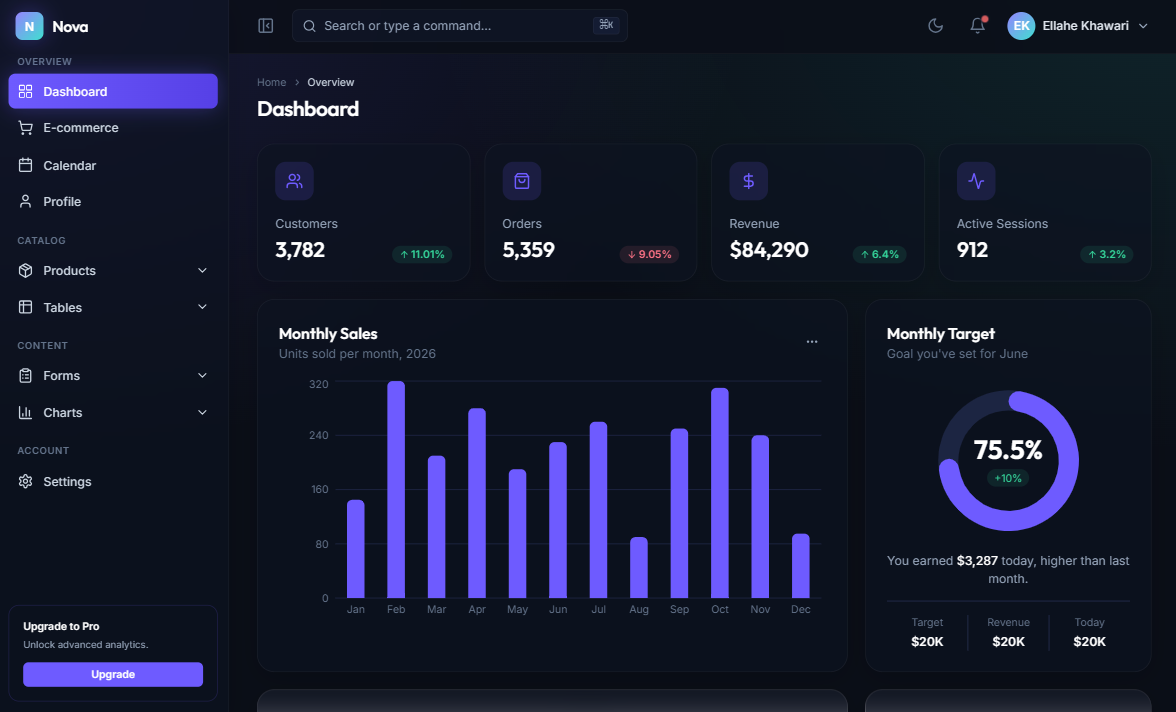Click the Forms clipboard icon
Screen dimensions: 1176x712
(26, 375)
